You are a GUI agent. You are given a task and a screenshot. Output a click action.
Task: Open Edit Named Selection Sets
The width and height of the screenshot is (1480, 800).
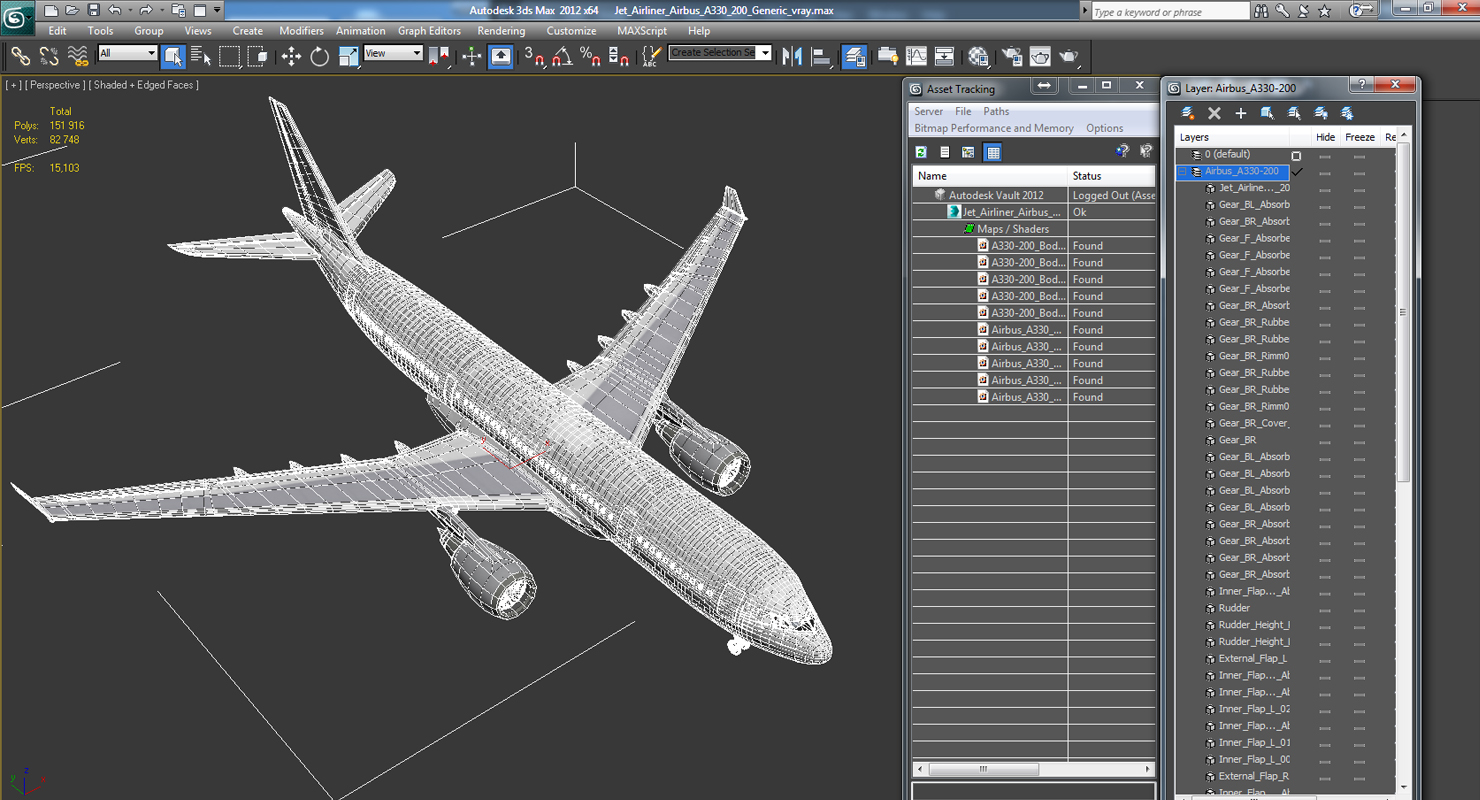tap(651, 56)
